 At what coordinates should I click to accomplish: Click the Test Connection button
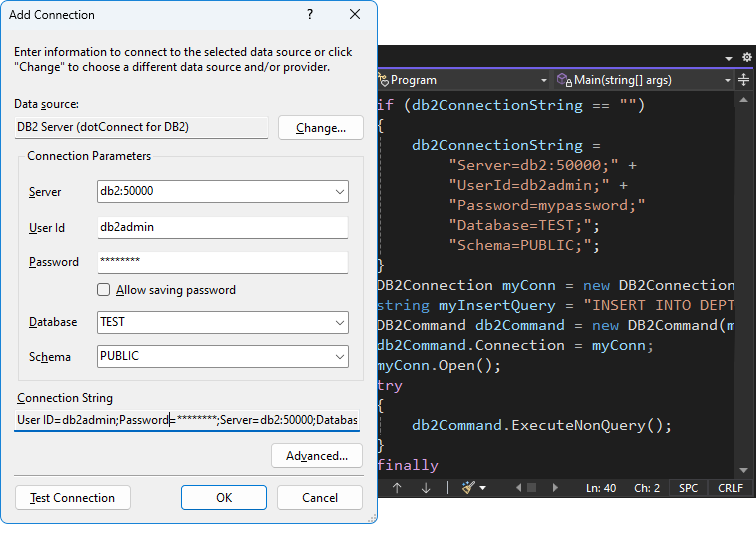(73, 498)
